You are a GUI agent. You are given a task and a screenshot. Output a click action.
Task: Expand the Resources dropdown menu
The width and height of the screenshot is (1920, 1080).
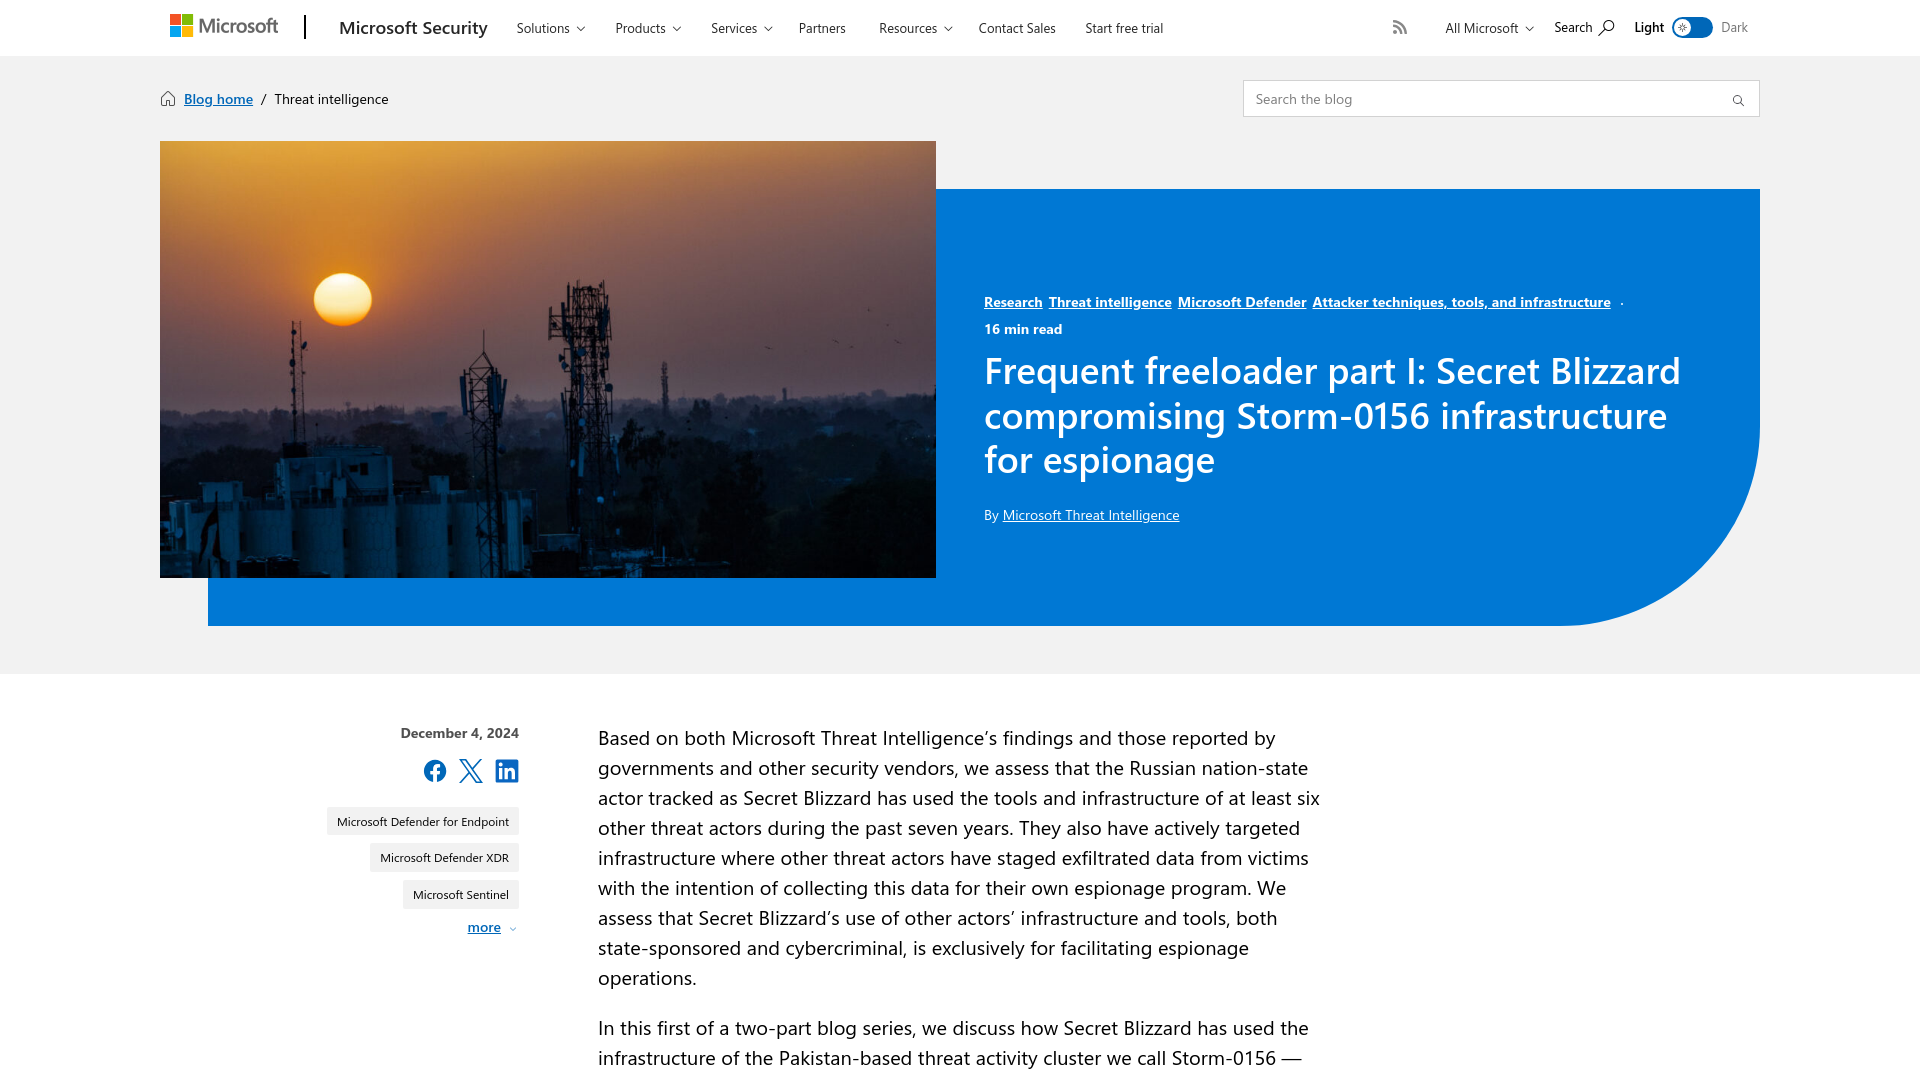tap(914, 28)
